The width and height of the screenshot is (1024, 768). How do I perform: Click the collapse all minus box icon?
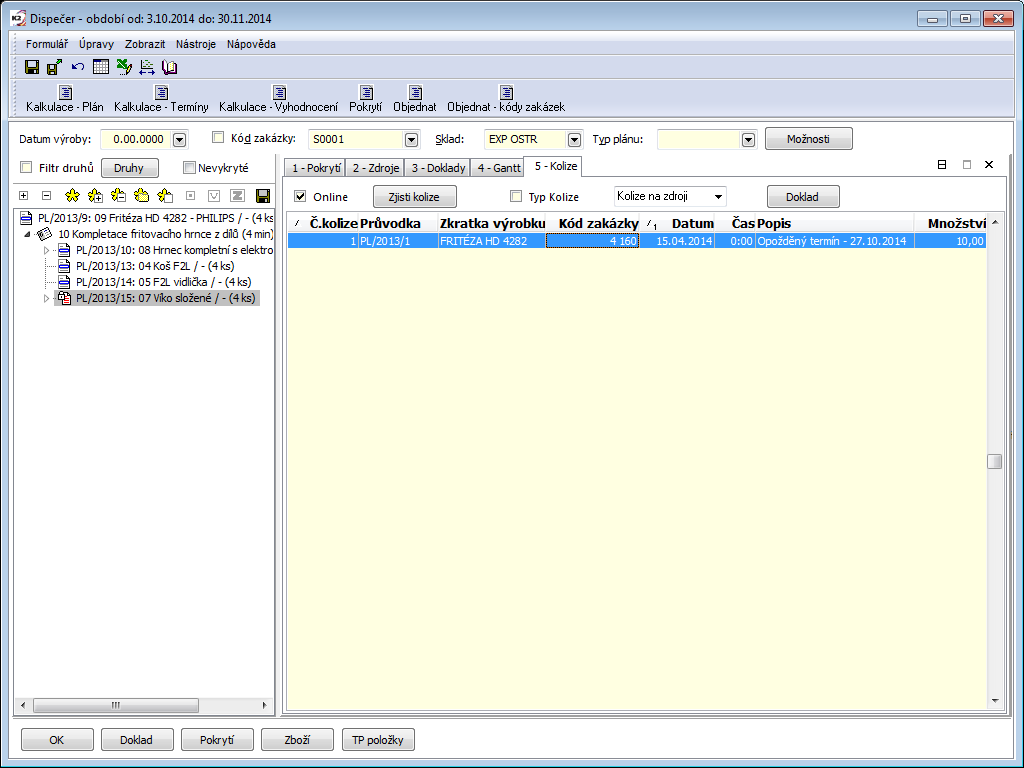click(46, 195)
